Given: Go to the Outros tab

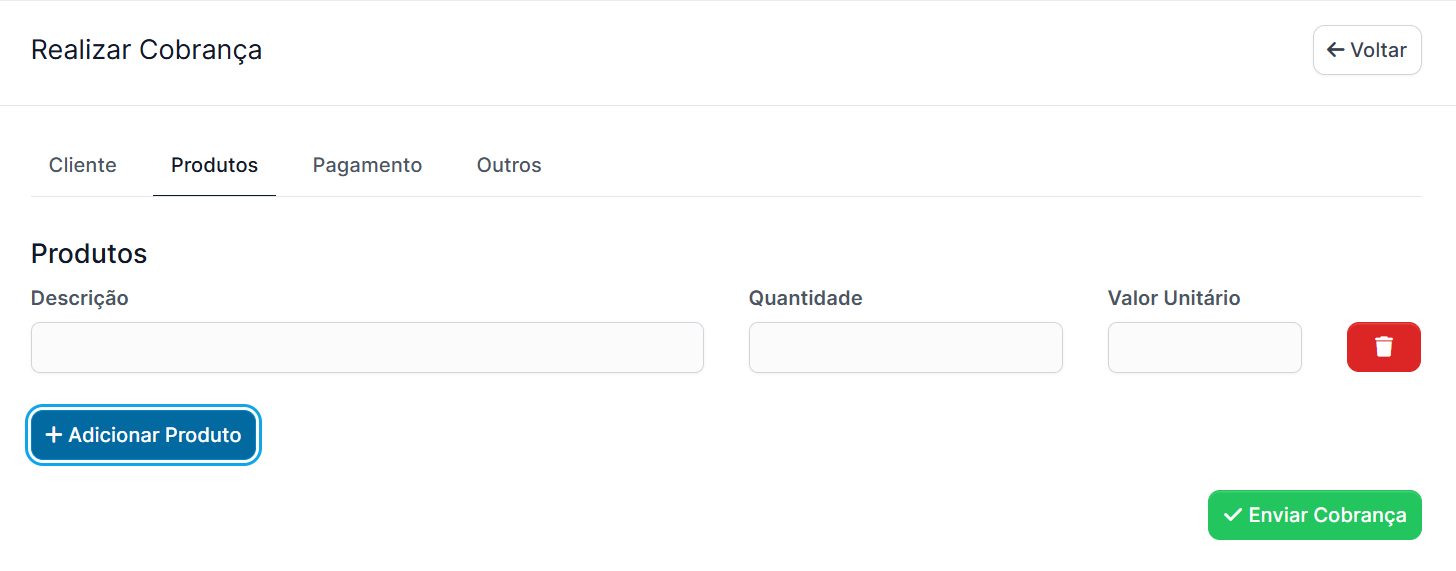Looking at the screenshot, I should point(509,165).
